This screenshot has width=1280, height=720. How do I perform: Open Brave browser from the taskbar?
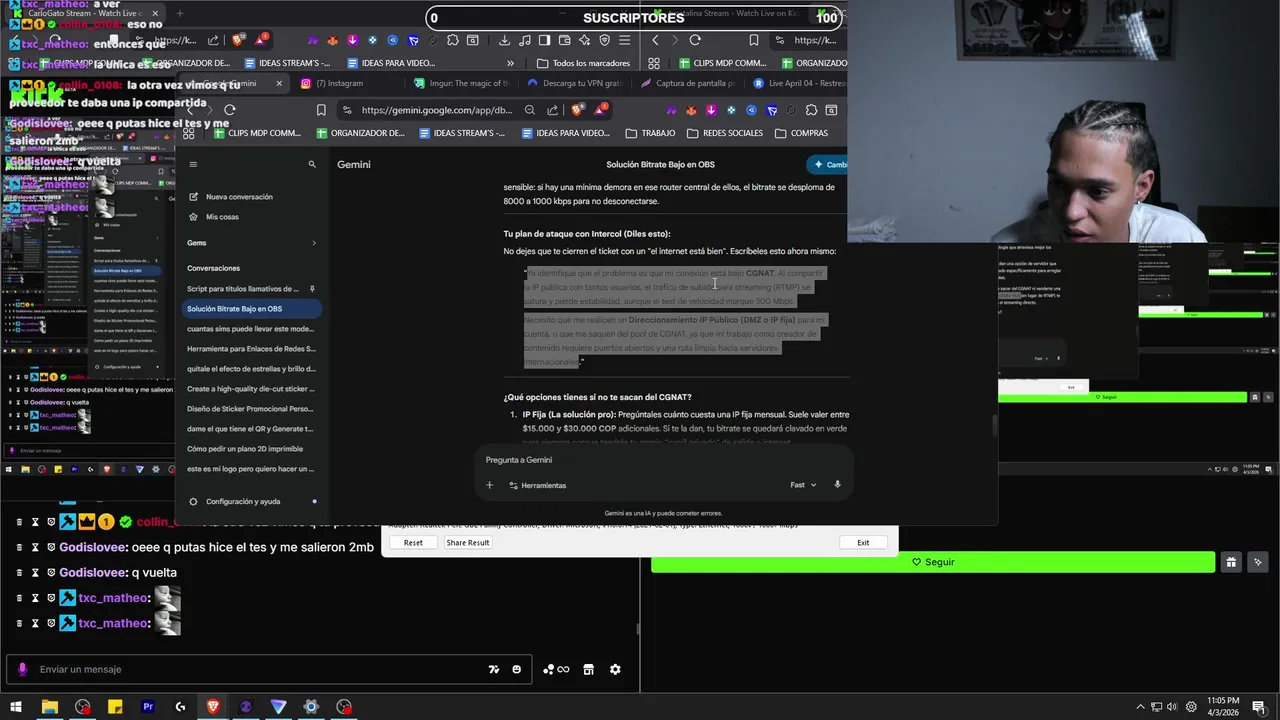pyautogui.click(x=213, y=707)
